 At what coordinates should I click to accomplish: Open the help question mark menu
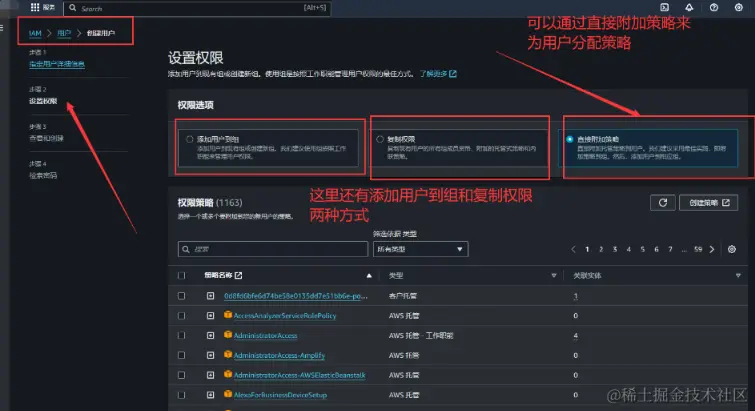pos(714,7)
